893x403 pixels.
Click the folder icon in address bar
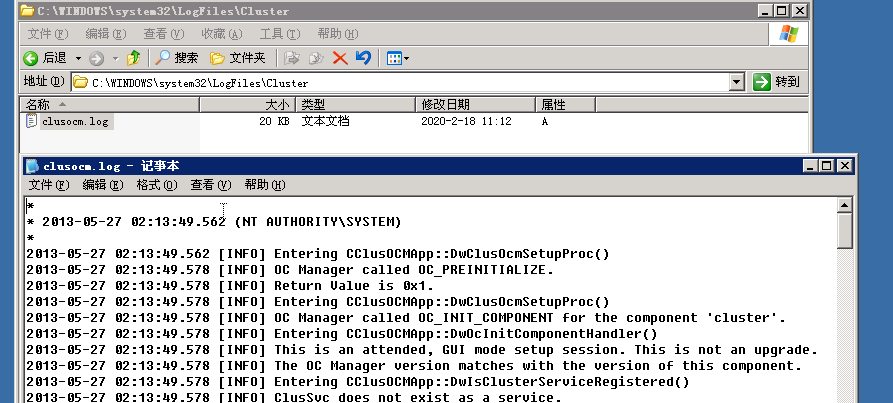[81, 83]
